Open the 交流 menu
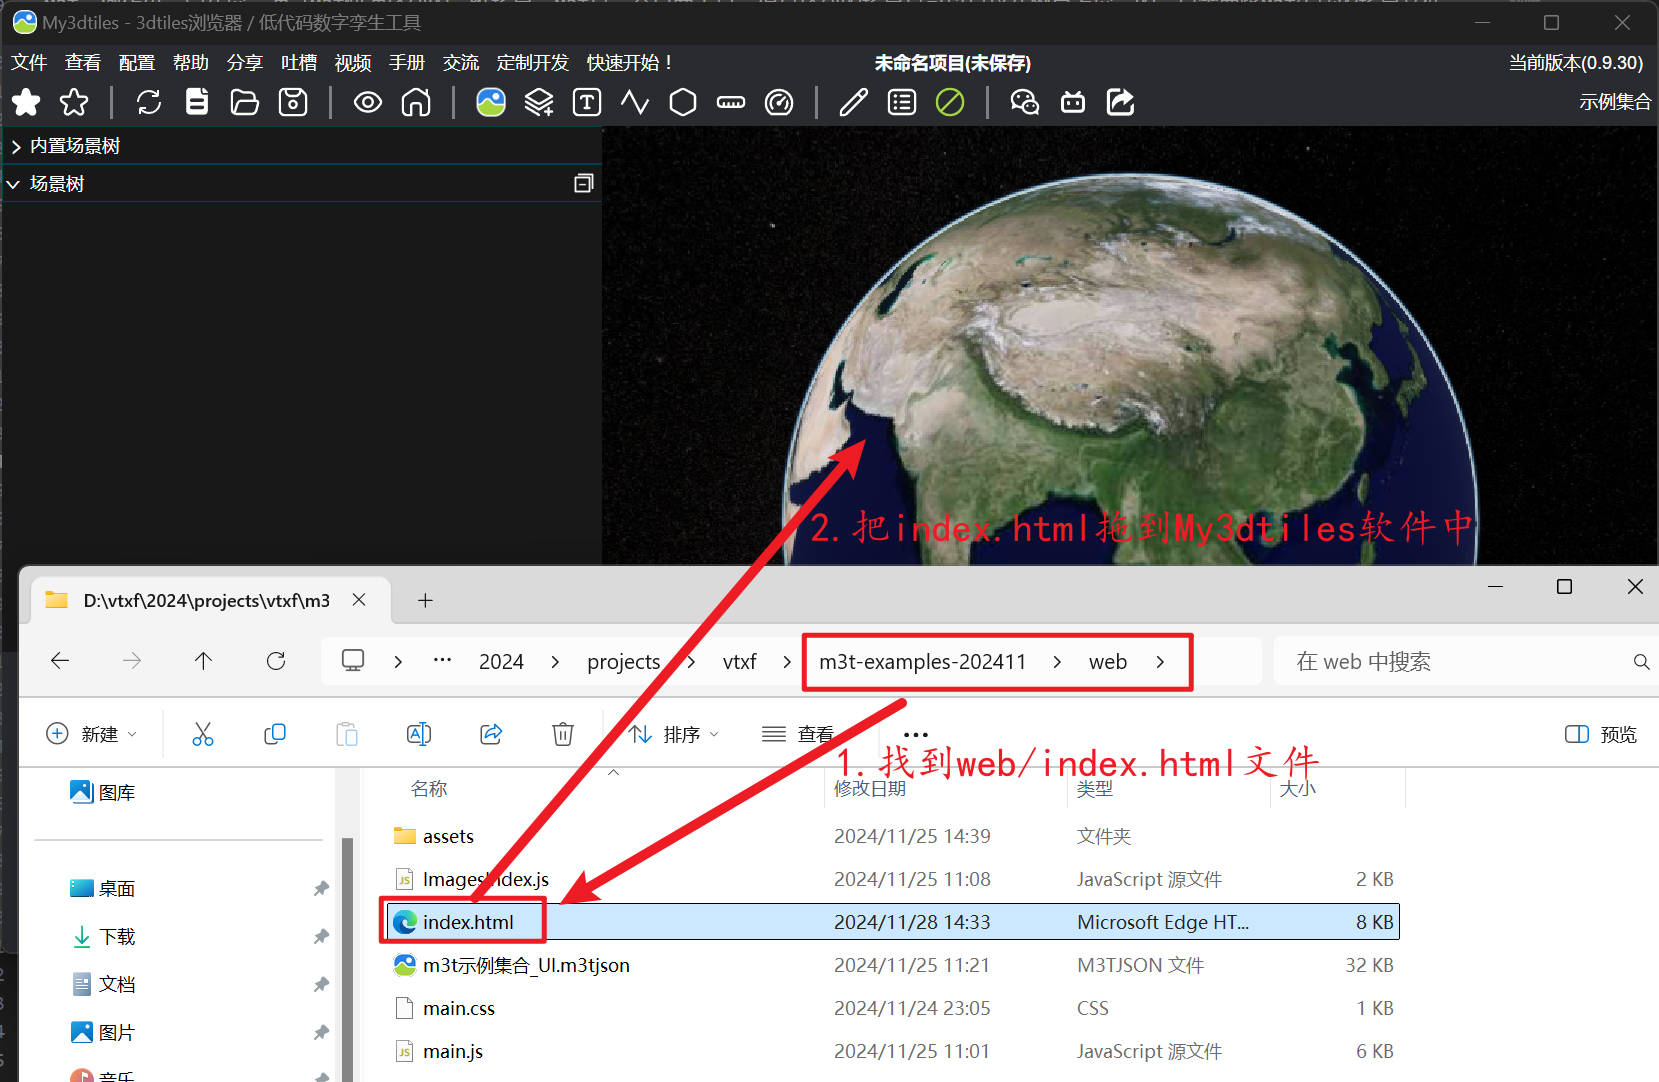This screenshot has width=1659, height=1082. [461, 63]
